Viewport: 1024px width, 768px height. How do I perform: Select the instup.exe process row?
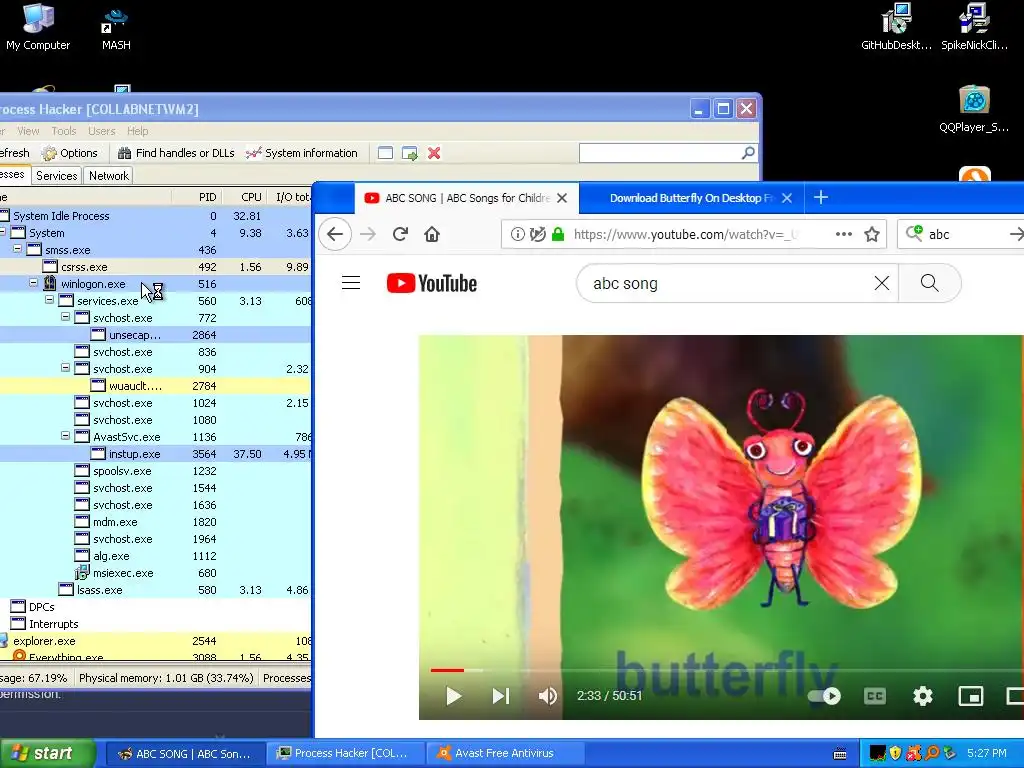pyautogui.click(x=155, y=454)
